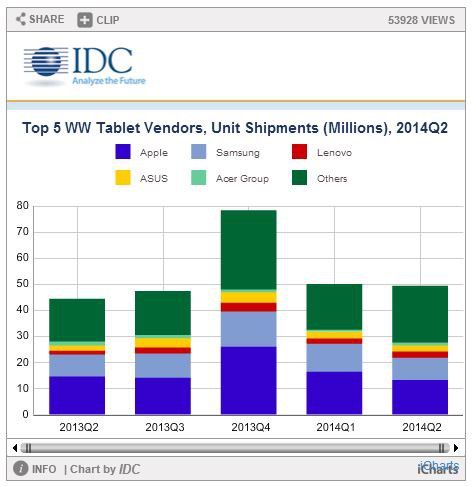Click the SHARE icon button
Screen dimensions: 475x487
21,19
